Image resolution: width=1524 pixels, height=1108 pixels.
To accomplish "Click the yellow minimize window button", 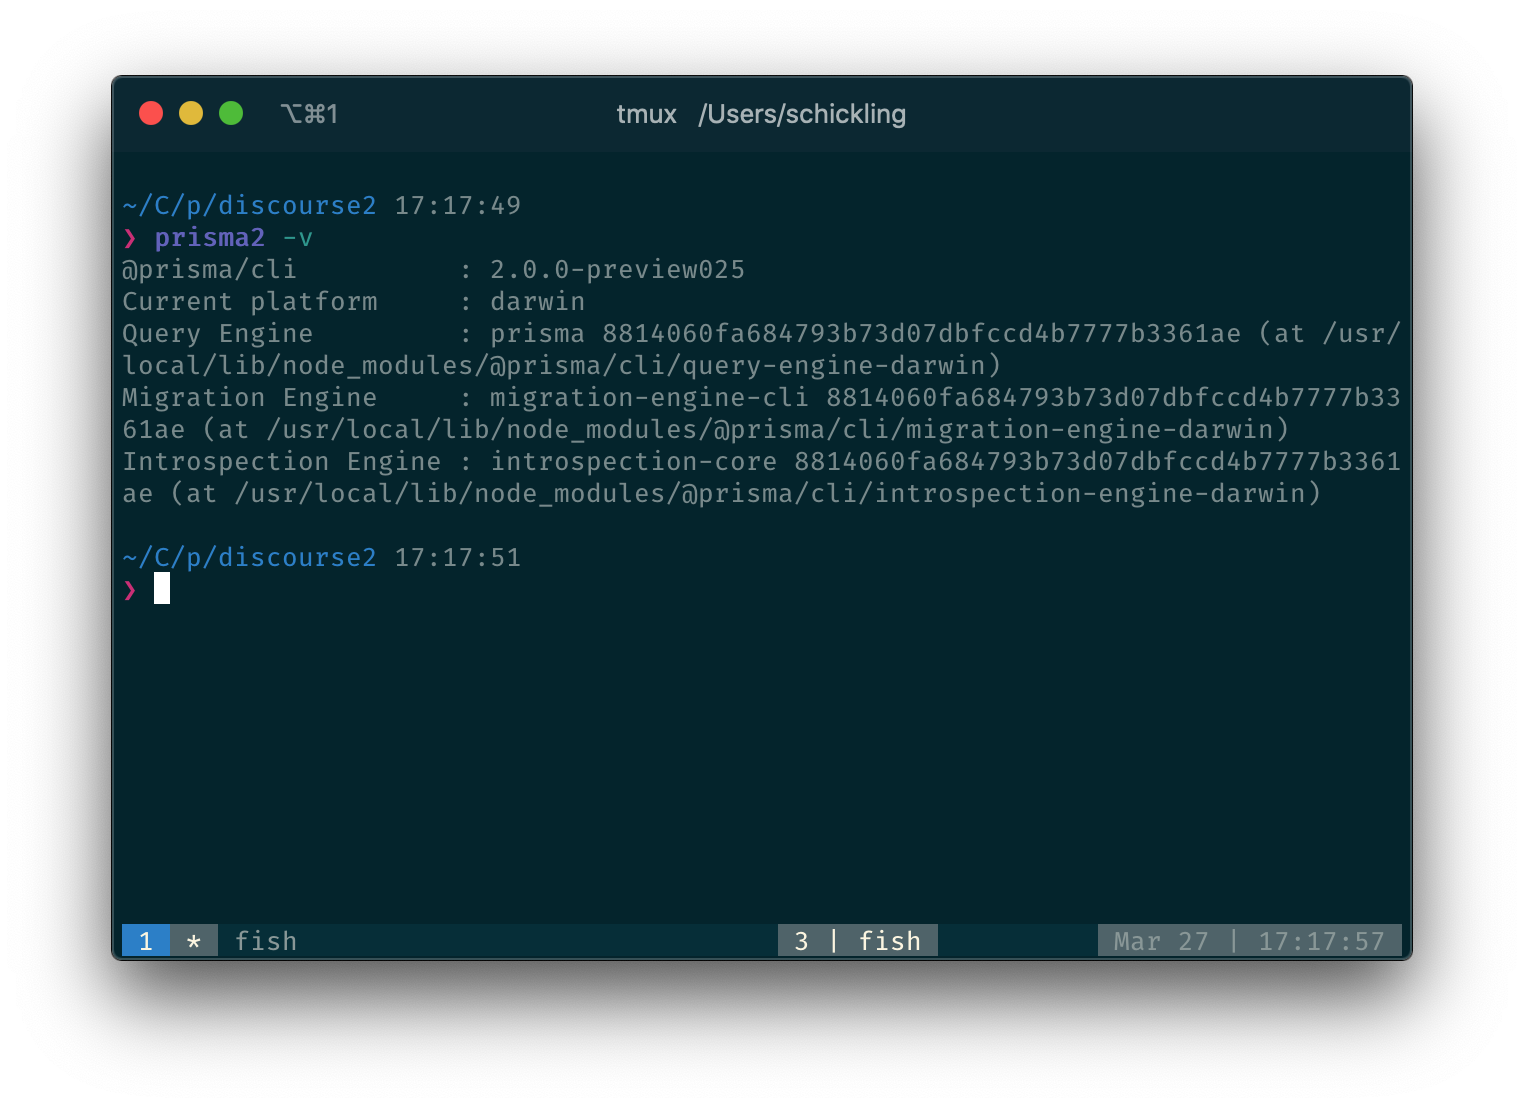I will click(191, 113).
